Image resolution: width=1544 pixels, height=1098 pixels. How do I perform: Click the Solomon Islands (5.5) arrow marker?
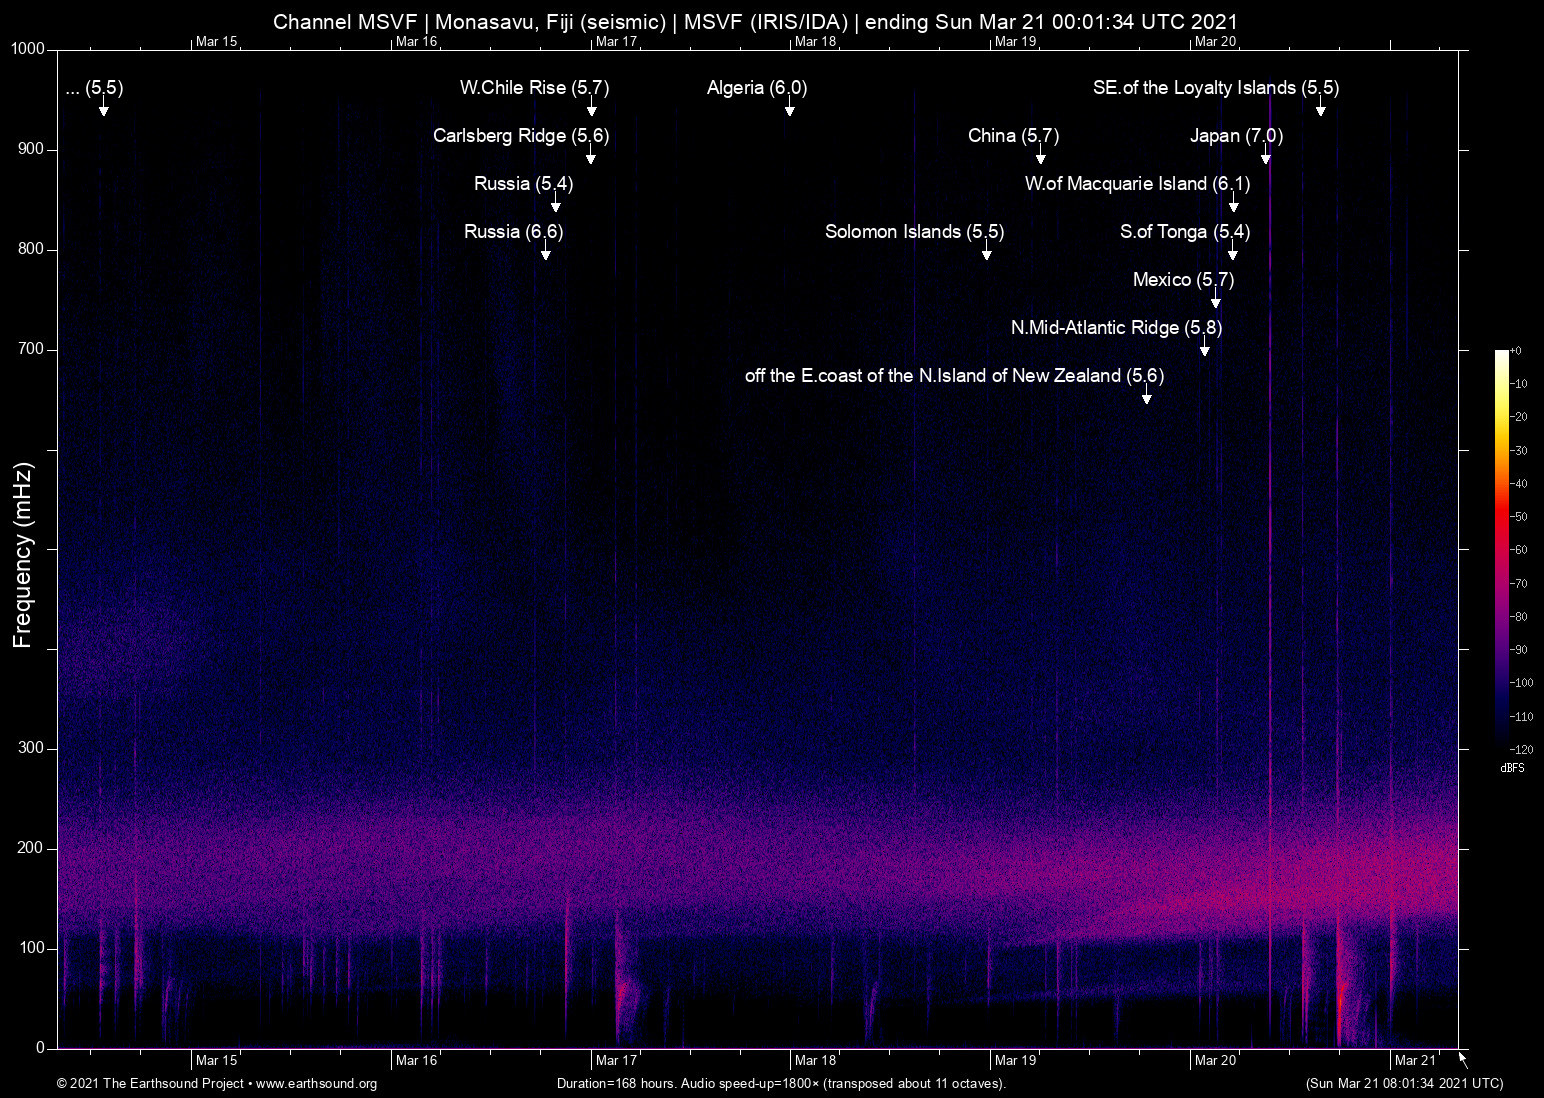pos(987,254)
